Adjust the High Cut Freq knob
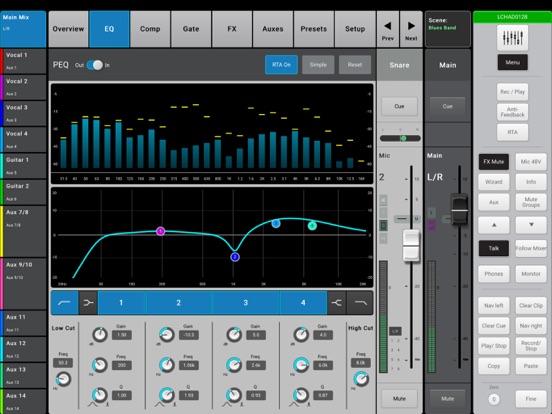This screenshot has width=552, height=414. pos(361,379)
